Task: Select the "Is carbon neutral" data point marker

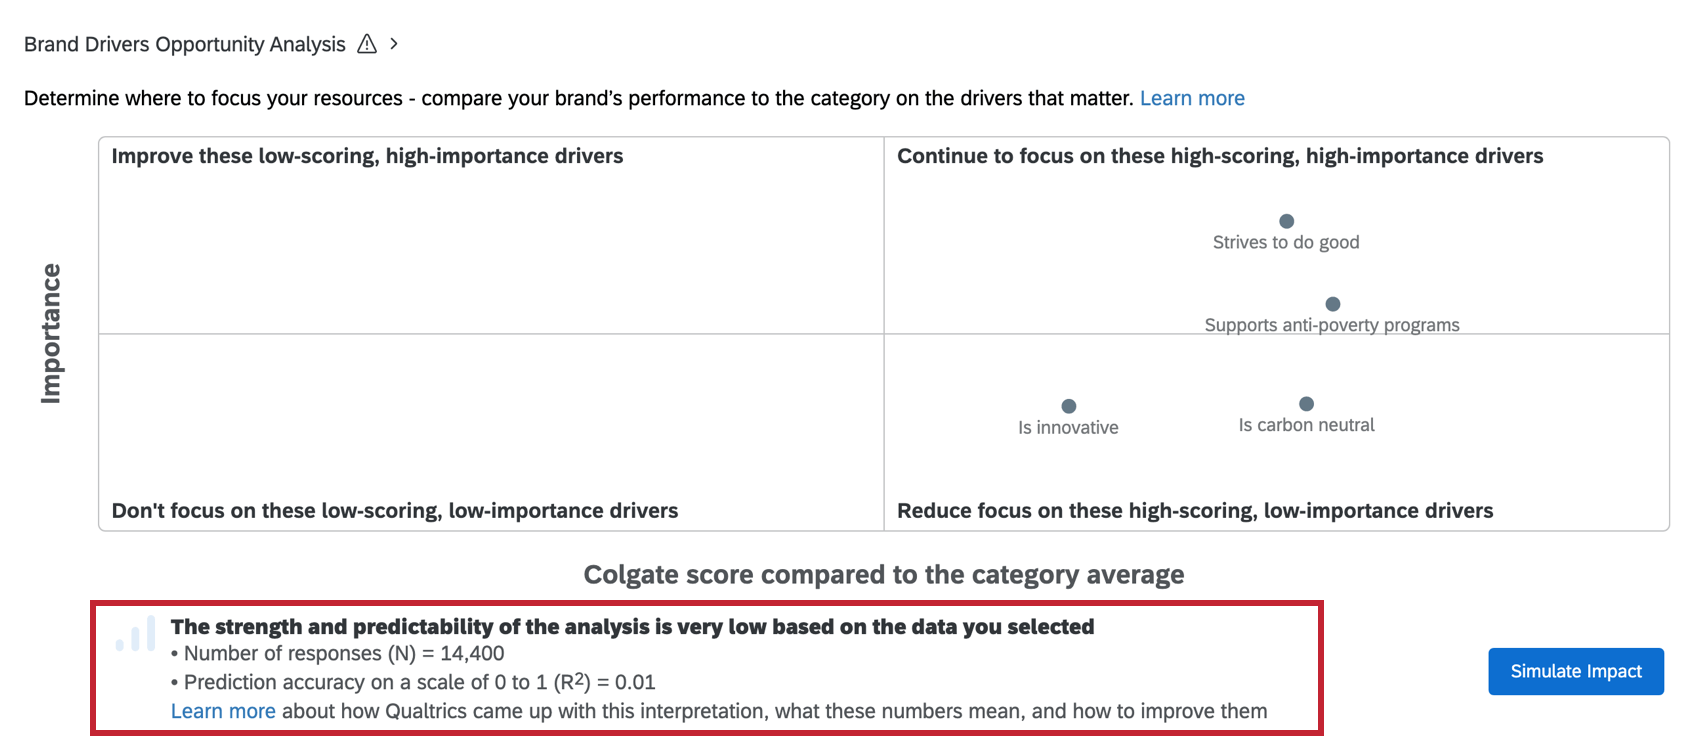Action: click(x=1306, y=403)
